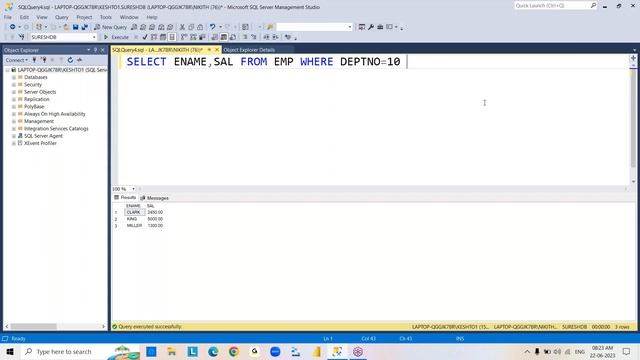
Task: Click the Toolbox icon beside wrench
Action: tap(380, 27)
